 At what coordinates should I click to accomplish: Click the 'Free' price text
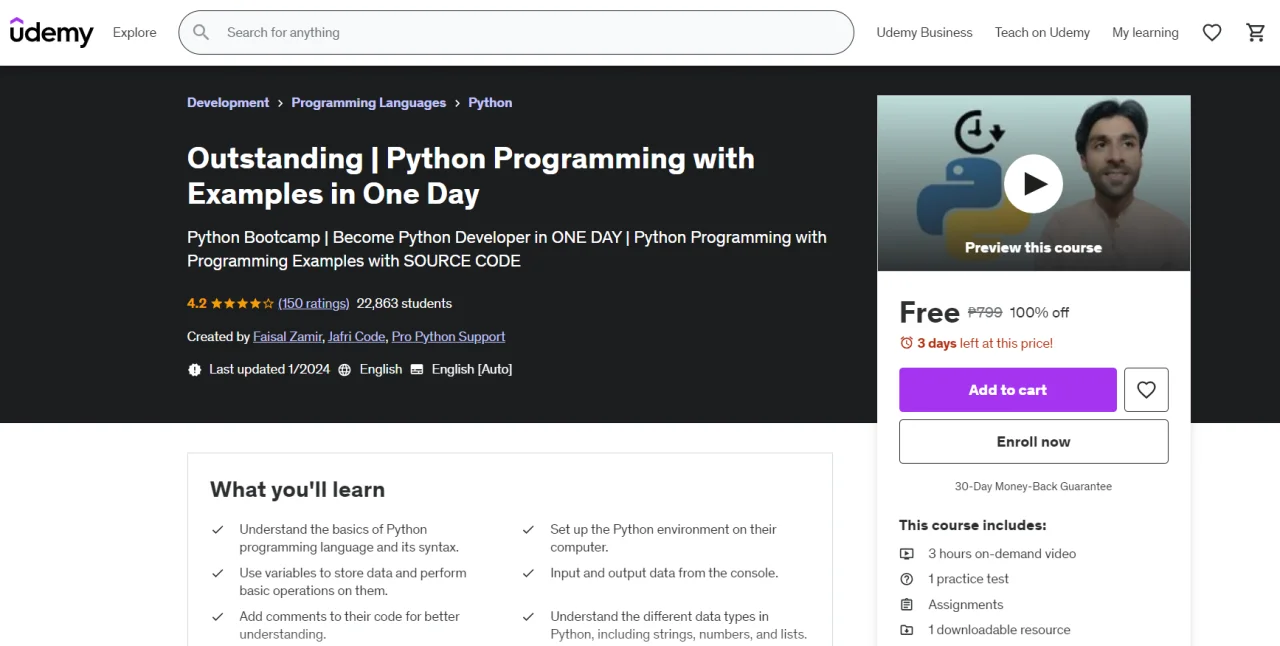tap(929, 313)
